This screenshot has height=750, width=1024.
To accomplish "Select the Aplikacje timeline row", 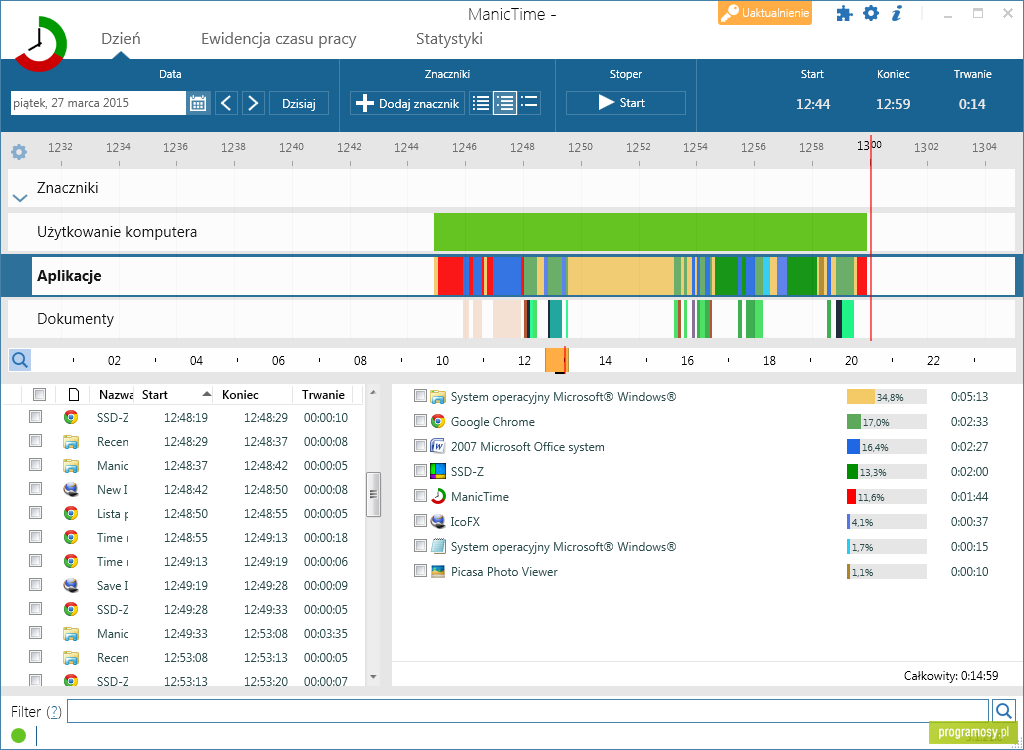I will click(x=511, y=276).
